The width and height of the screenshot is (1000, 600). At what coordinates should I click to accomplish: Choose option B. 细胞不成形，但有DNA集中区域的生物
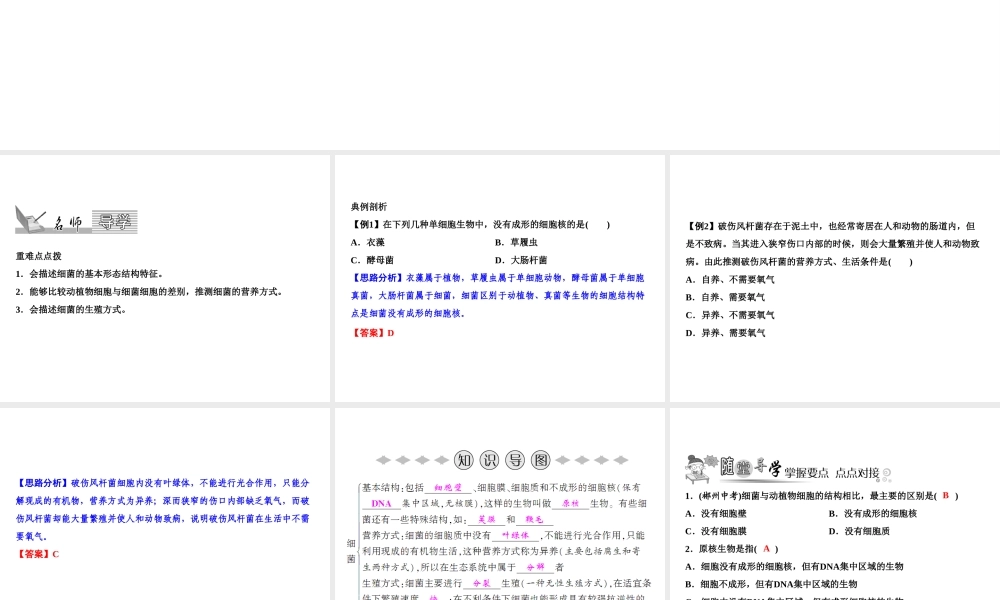click(771, 584)
